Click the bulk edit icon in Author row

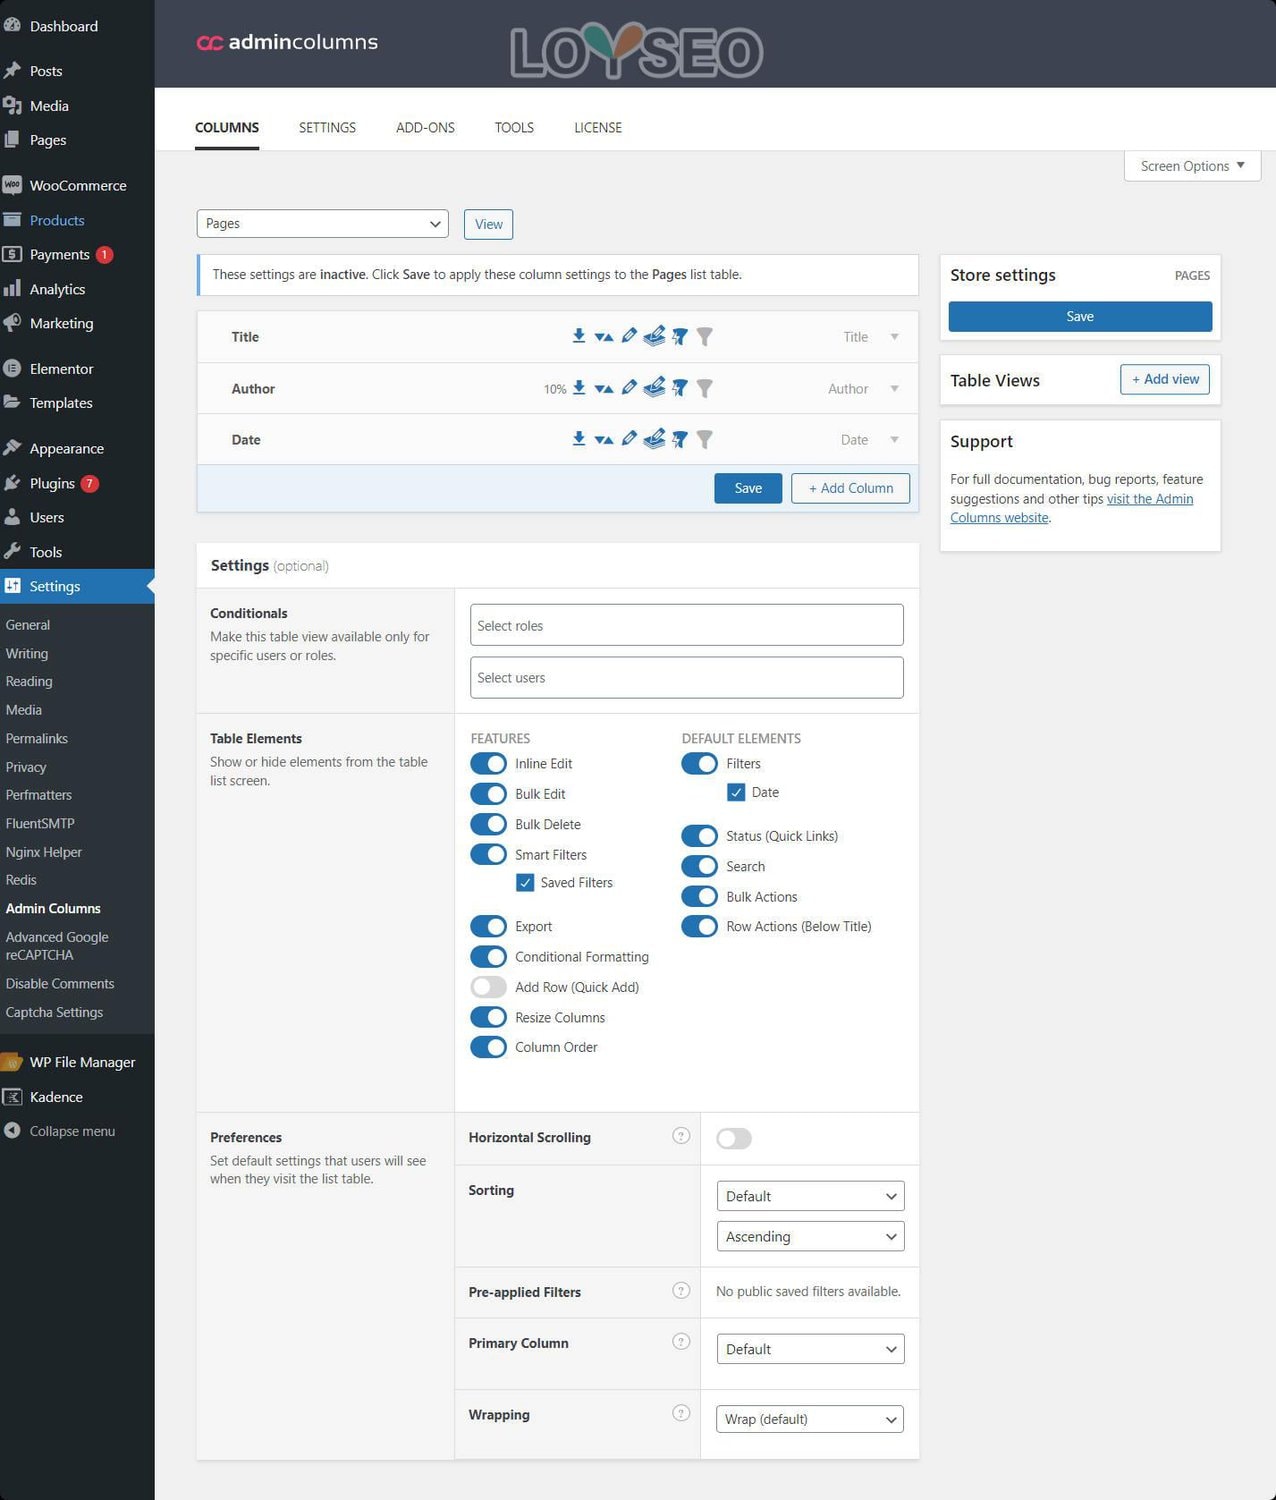(x=654, y=388)
